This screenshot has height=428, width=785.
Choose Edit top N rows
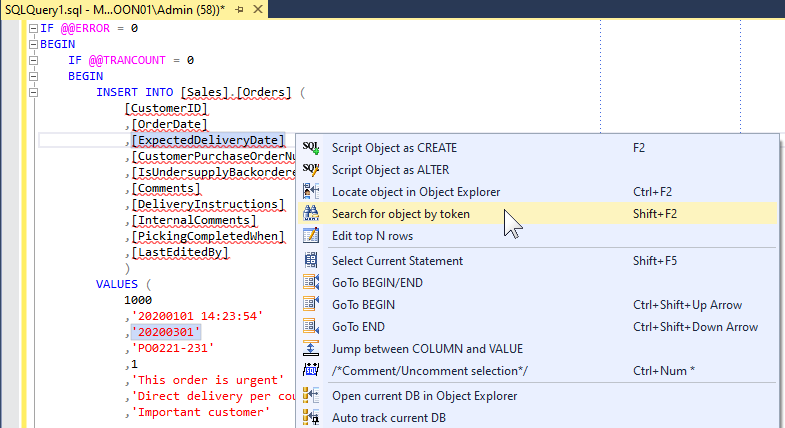(x=538, y=236)
